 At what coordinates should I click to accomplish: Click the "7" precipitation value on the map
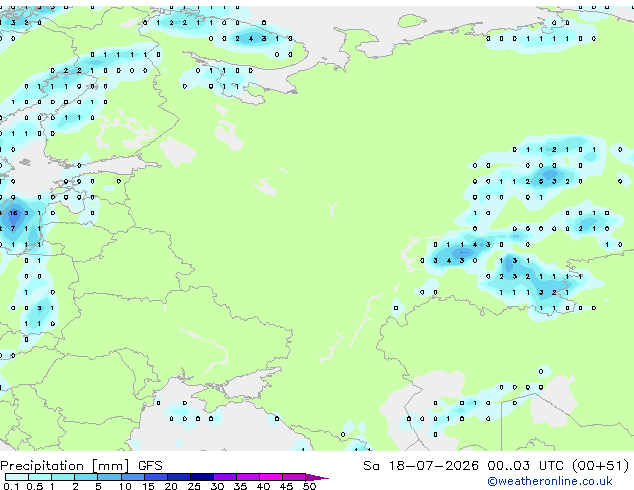13,229
